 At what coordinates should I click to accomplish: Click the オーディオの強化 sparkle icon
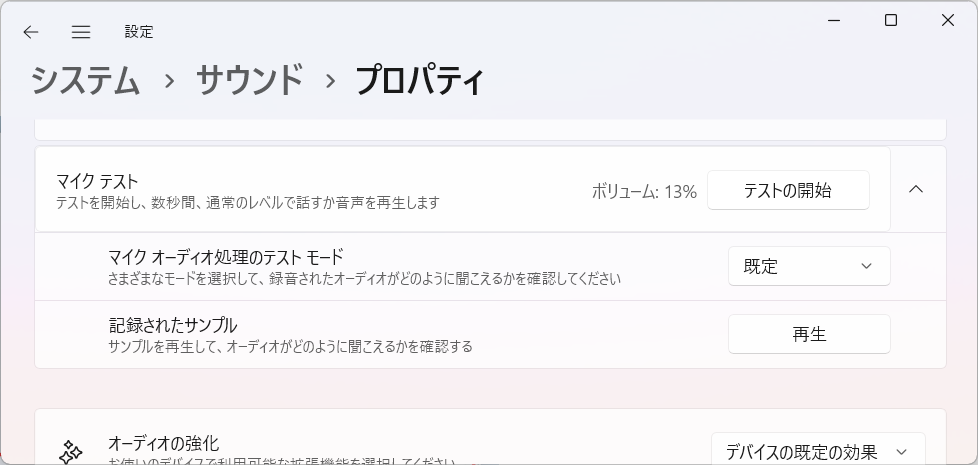coord(70,452)
